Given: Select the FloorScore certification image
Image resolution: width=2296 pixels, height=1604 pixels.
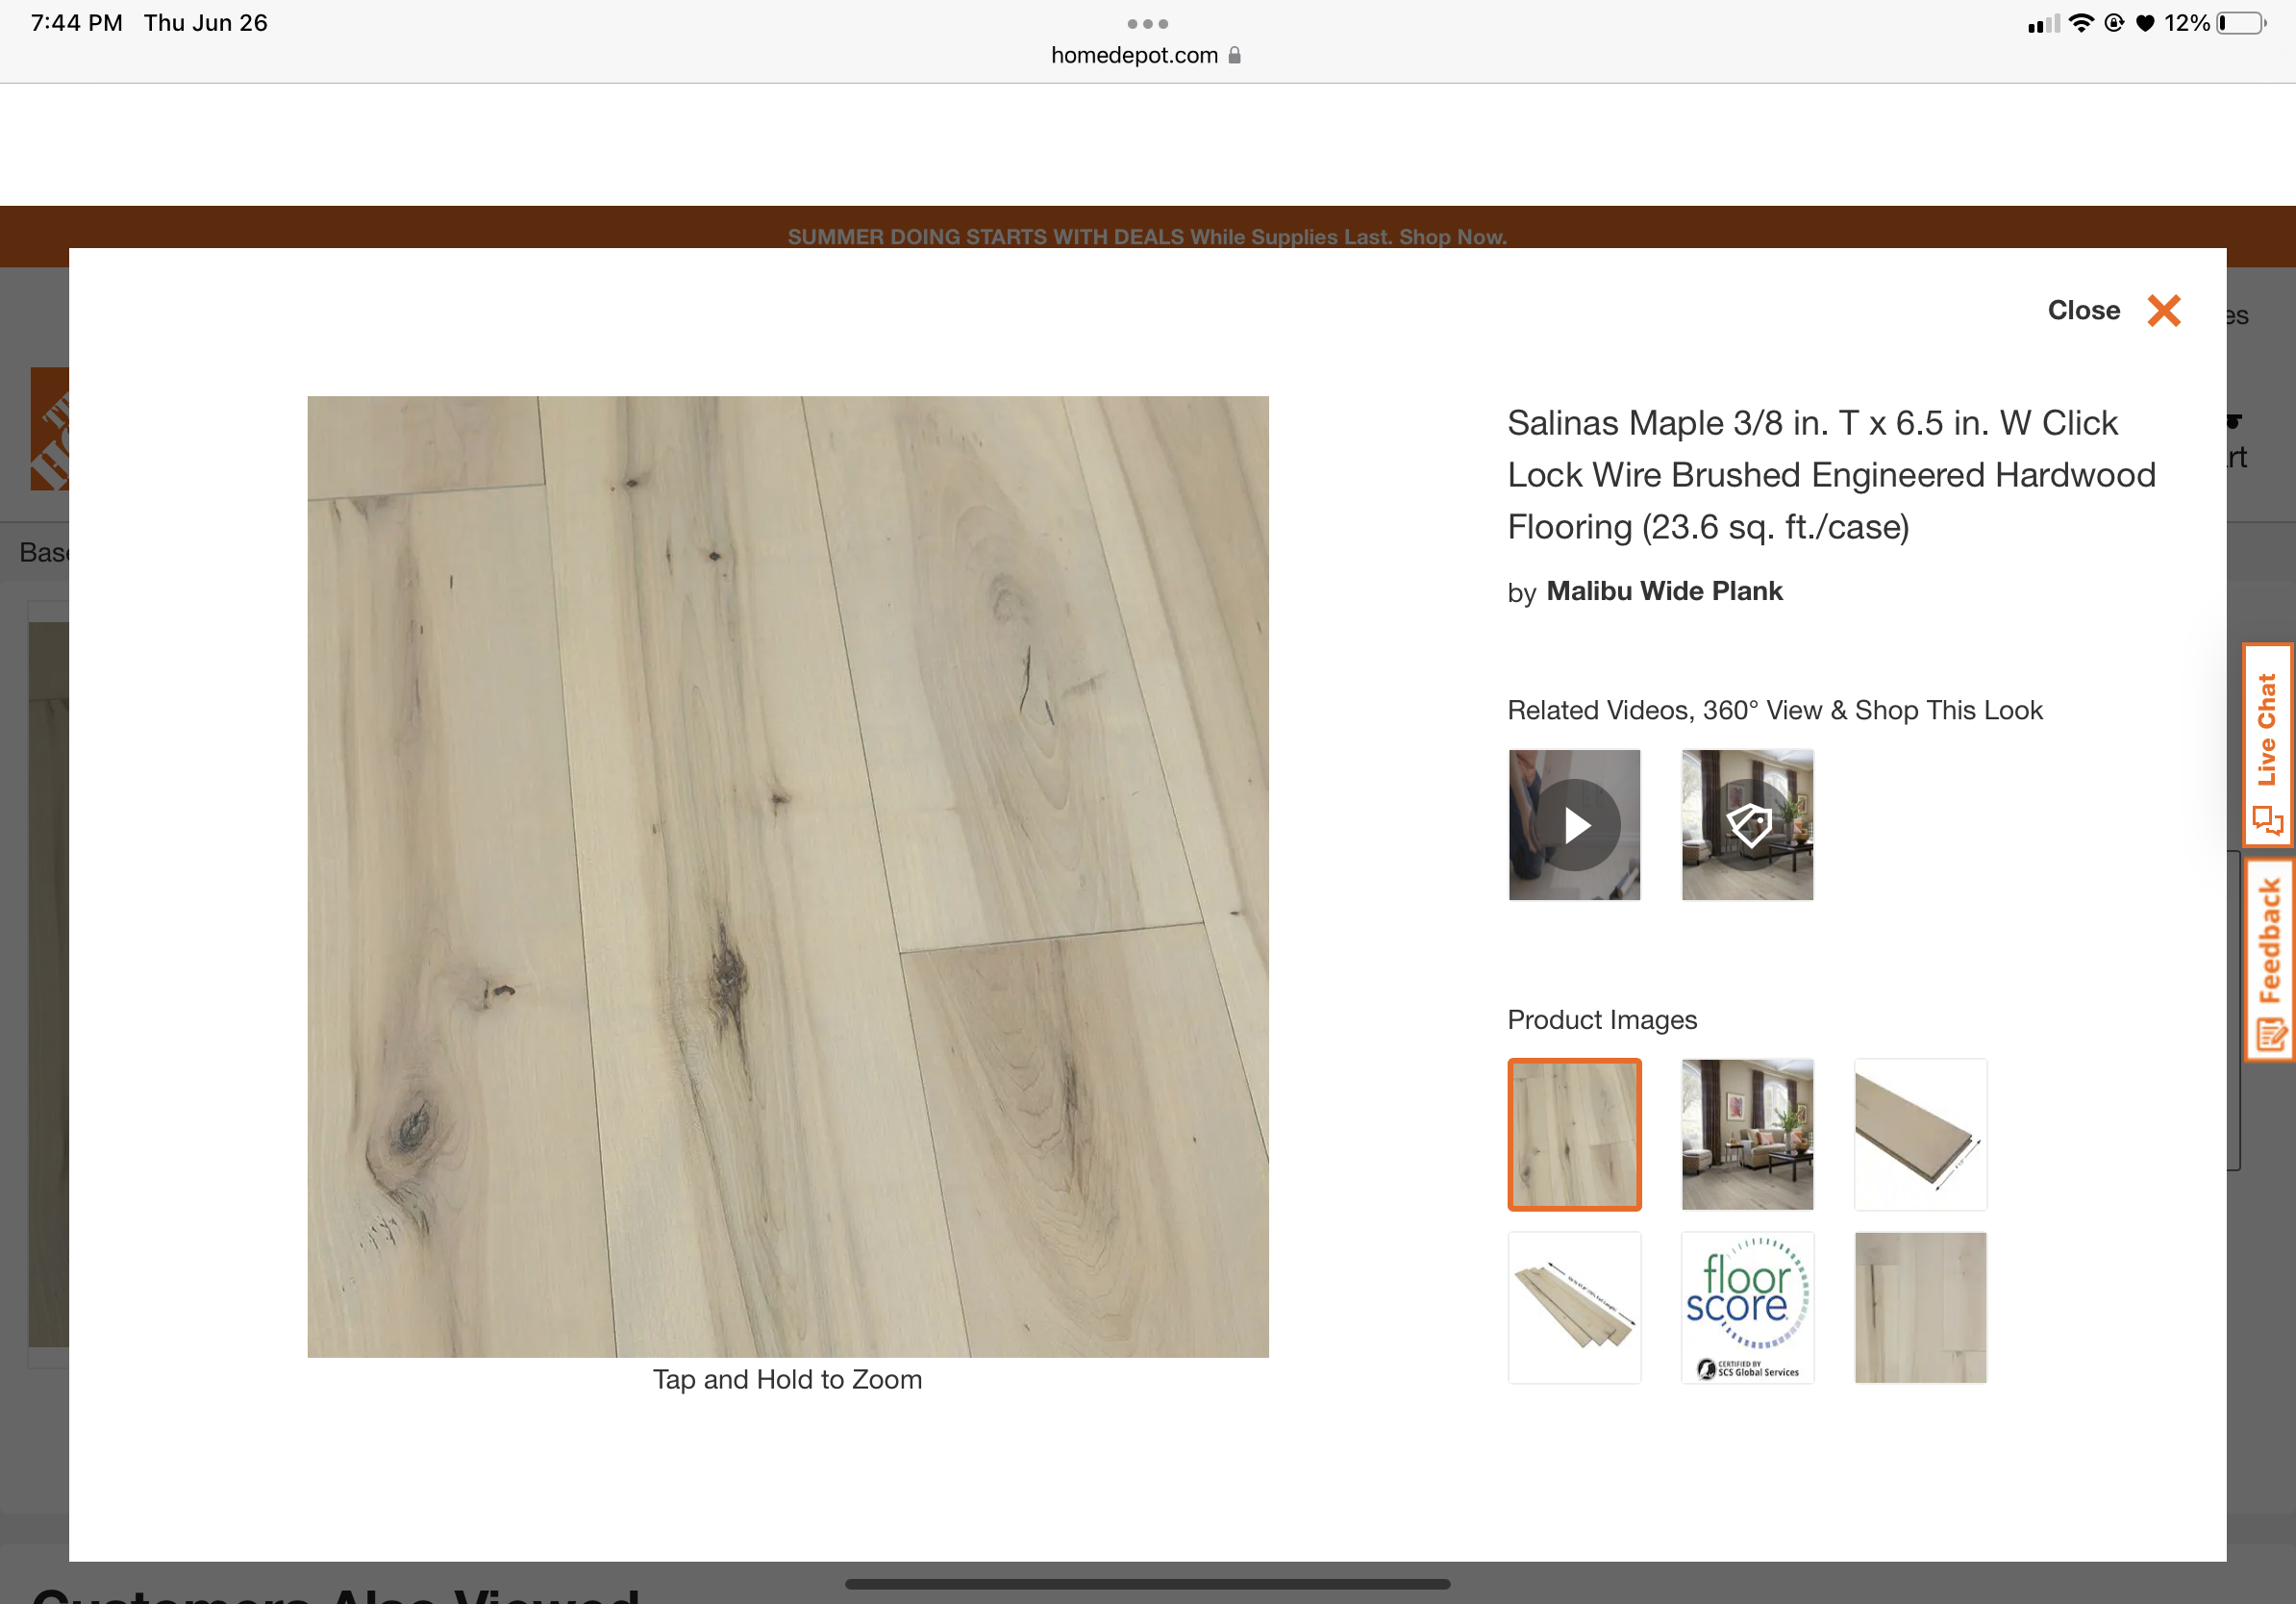Looking at the screenshot, I should point(1747,1307).
